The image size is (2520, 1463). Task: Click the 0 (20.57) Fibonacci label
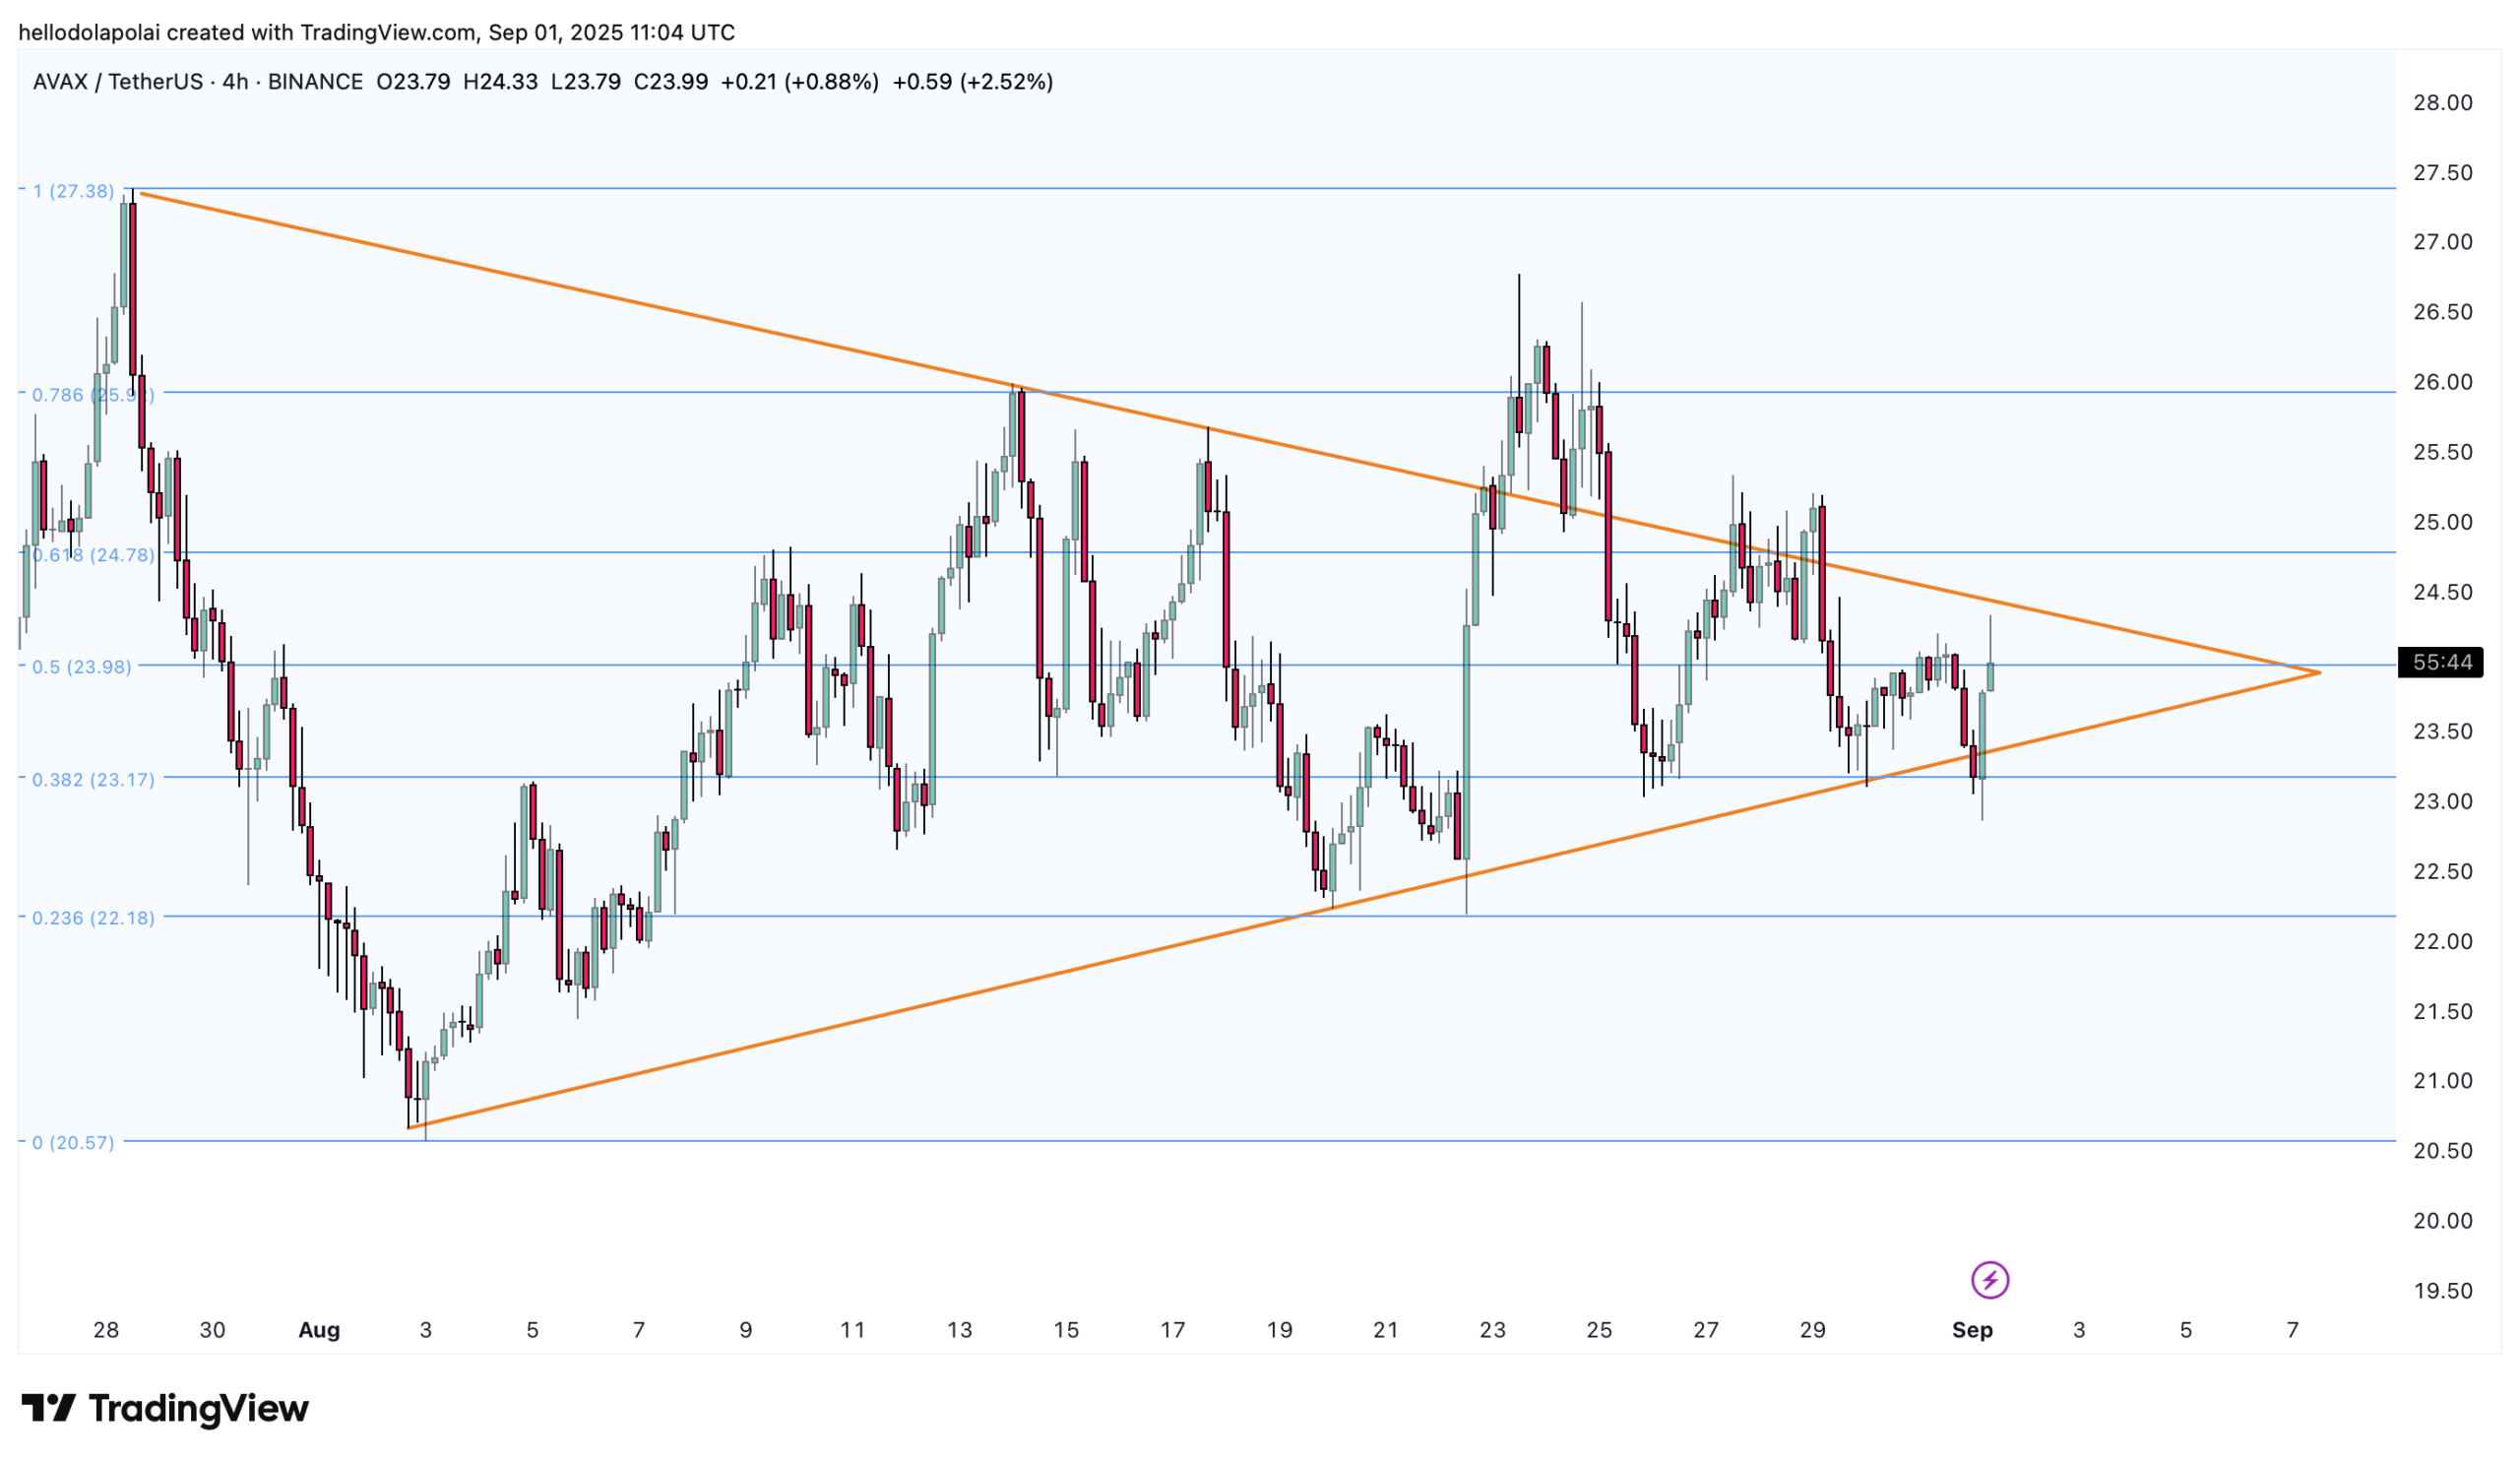(73, 1142)
